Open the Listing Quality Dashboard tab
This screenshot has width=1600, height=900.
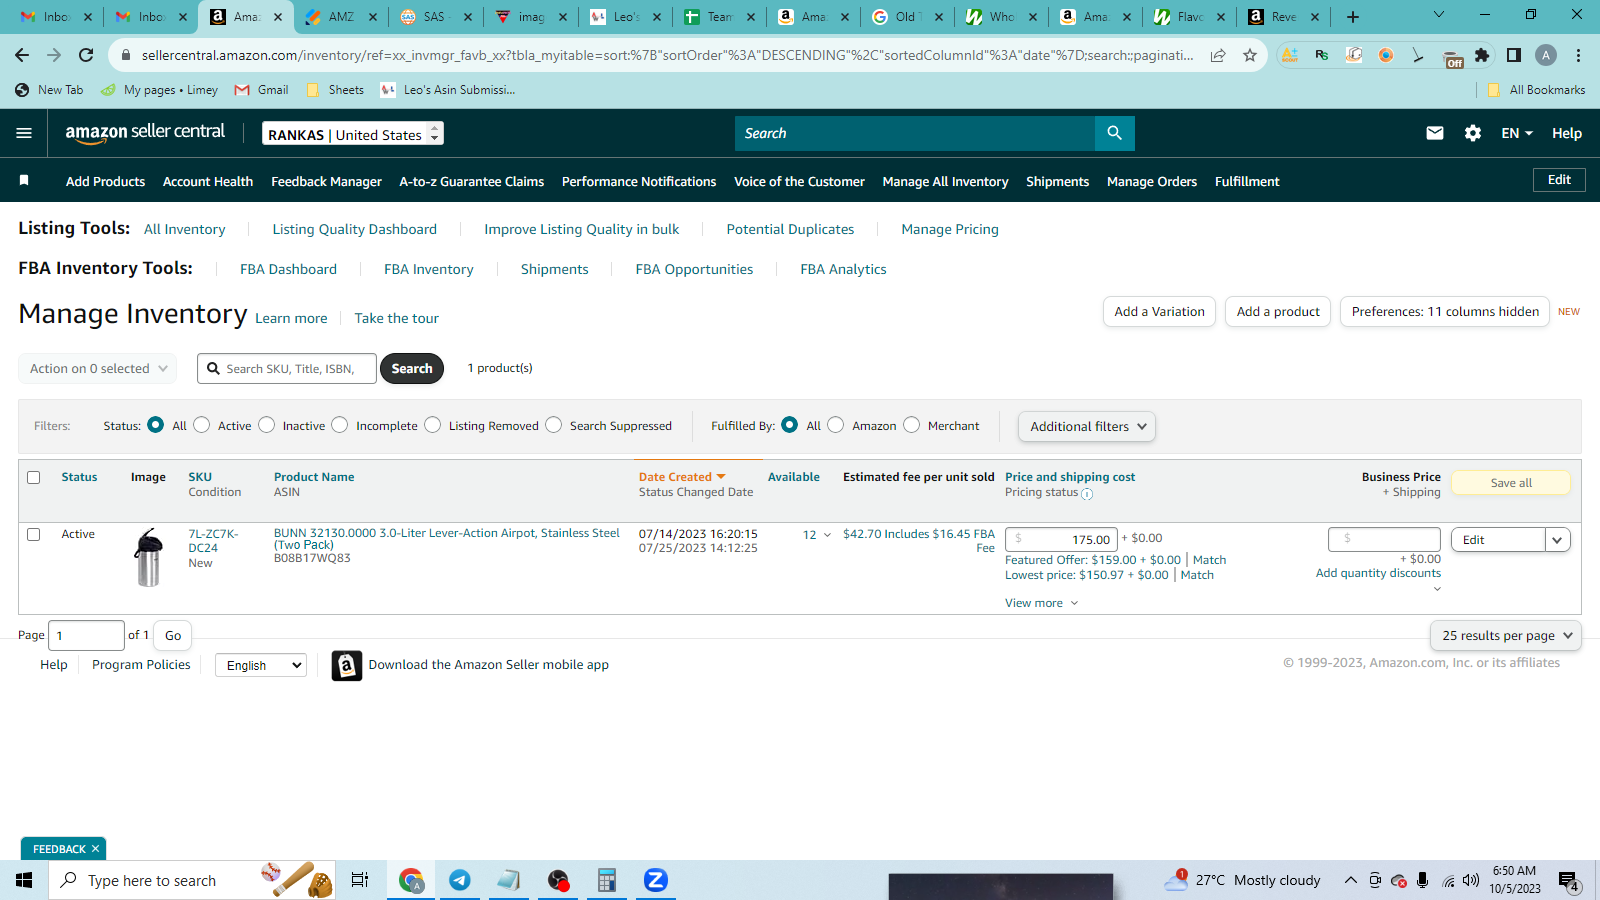coord(354,229)
